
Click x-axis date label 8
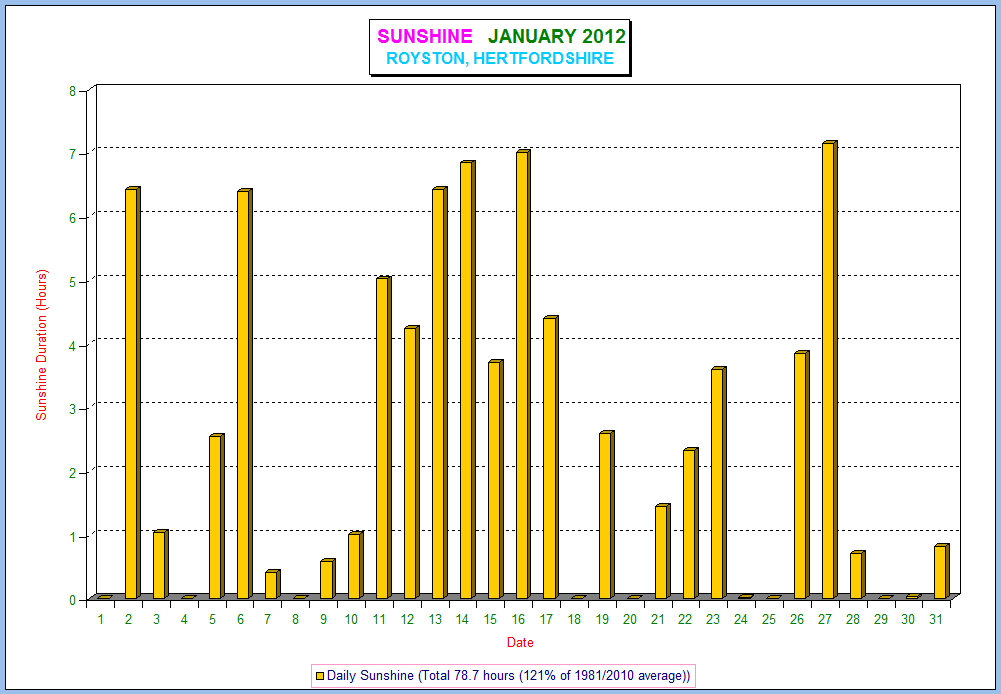(x=296, y=619)
